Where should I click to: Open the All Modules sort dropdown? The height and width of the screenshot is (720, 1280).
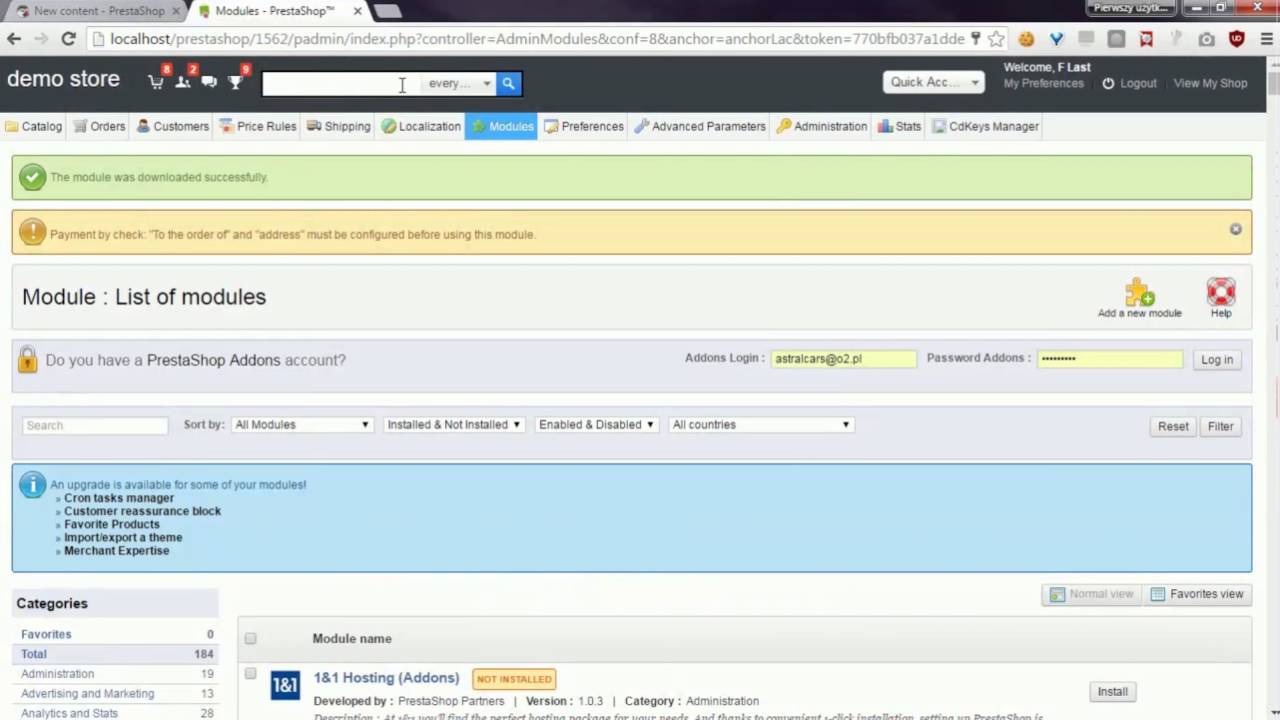point(301,424)
